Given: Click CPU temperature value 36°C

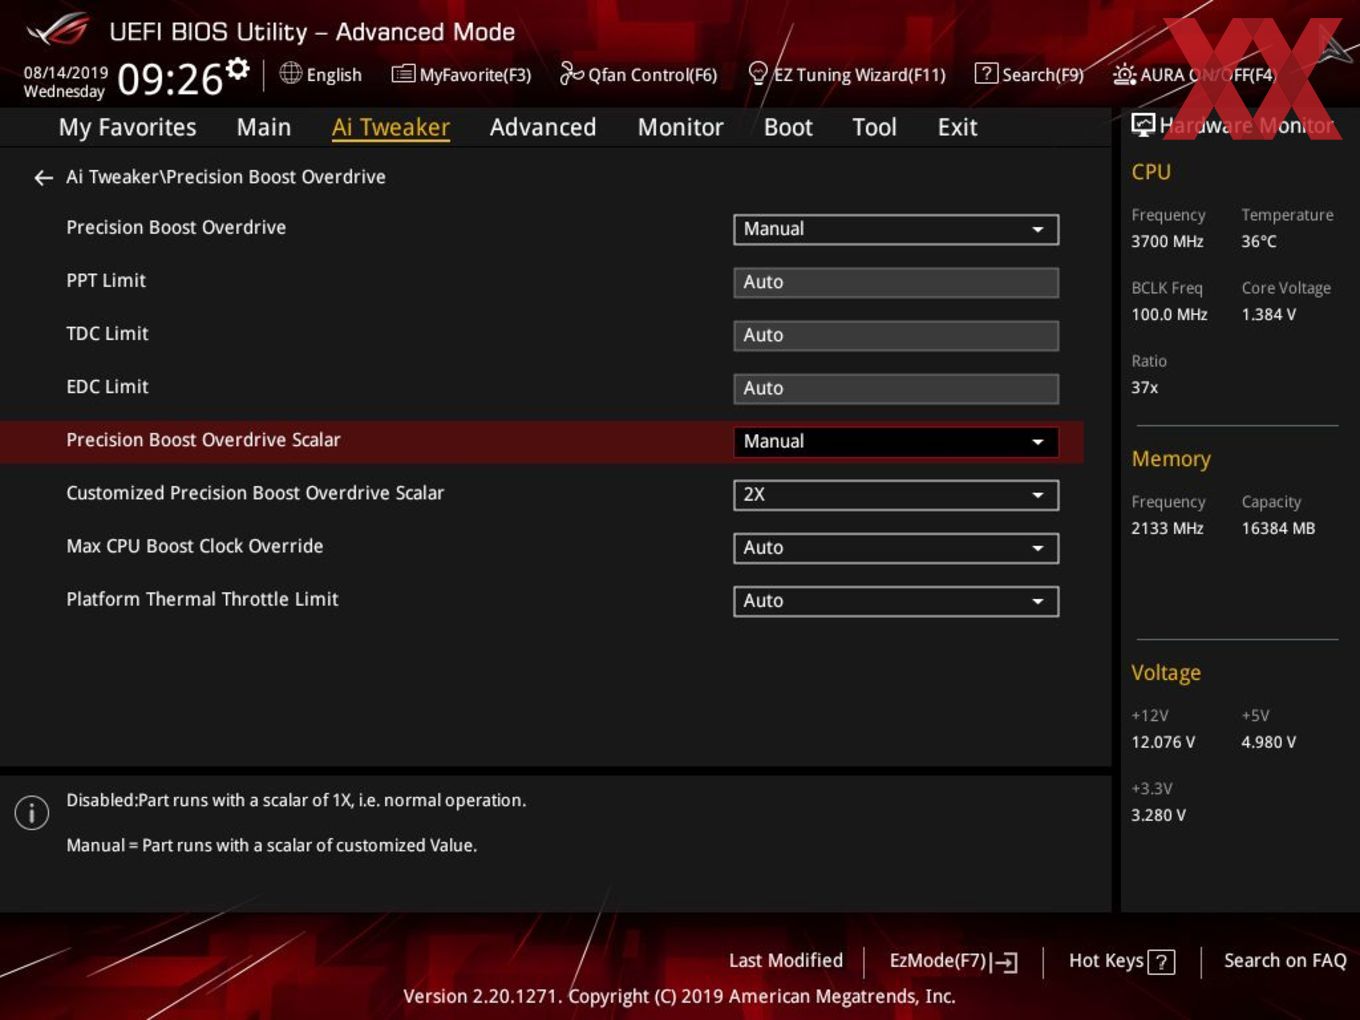Looking at the screenshot, I should coord(1259,241).
